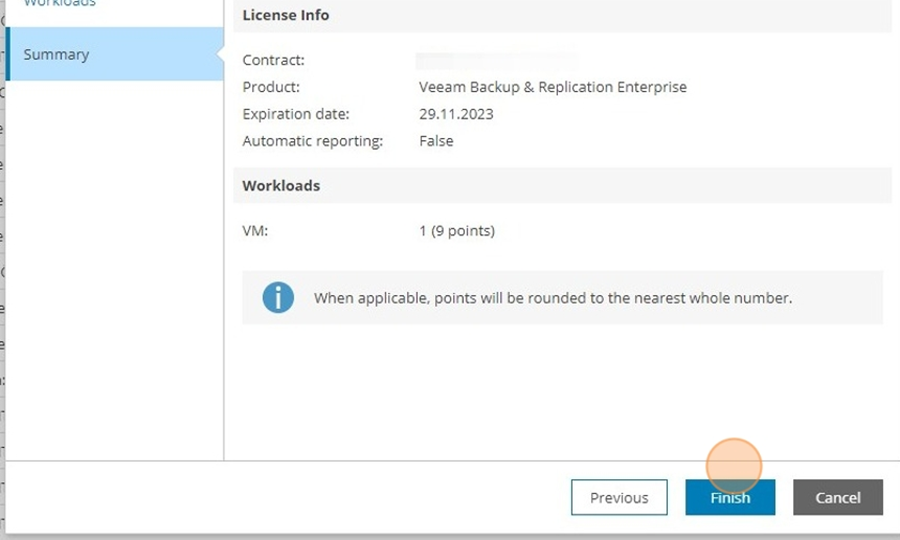Image resolution: width=900 pixels, height=540 pixels.
Task: Click the Finish button
Action: [730, 497]
